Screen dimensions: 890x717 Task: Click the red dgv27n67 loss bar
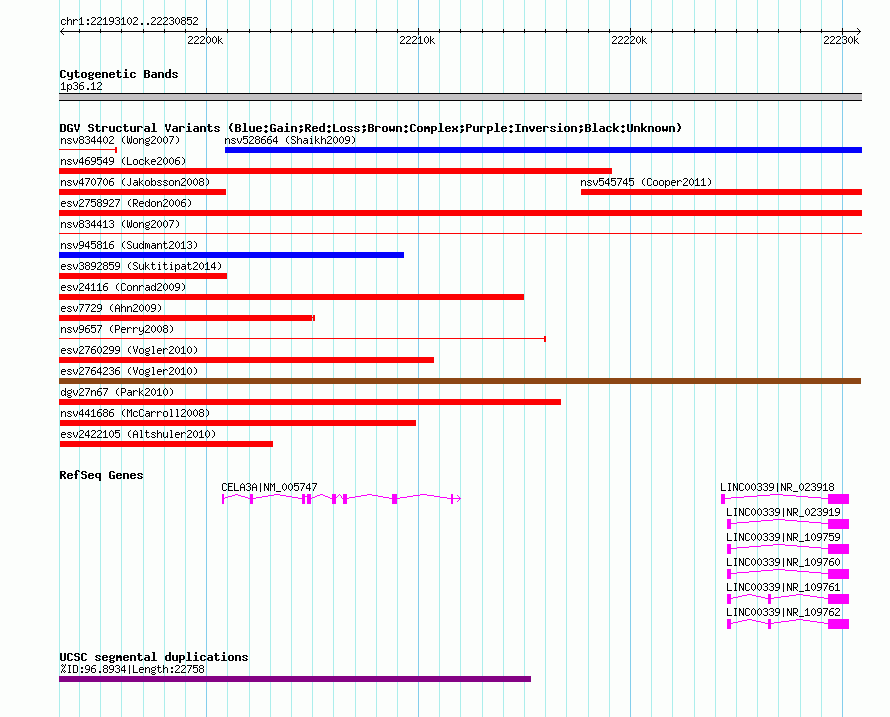(310, 402)
